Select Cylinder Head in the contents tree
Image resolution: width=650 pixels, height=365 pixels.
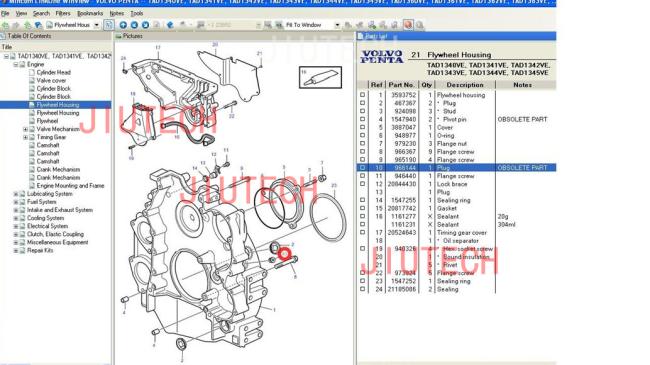point(53,73)
